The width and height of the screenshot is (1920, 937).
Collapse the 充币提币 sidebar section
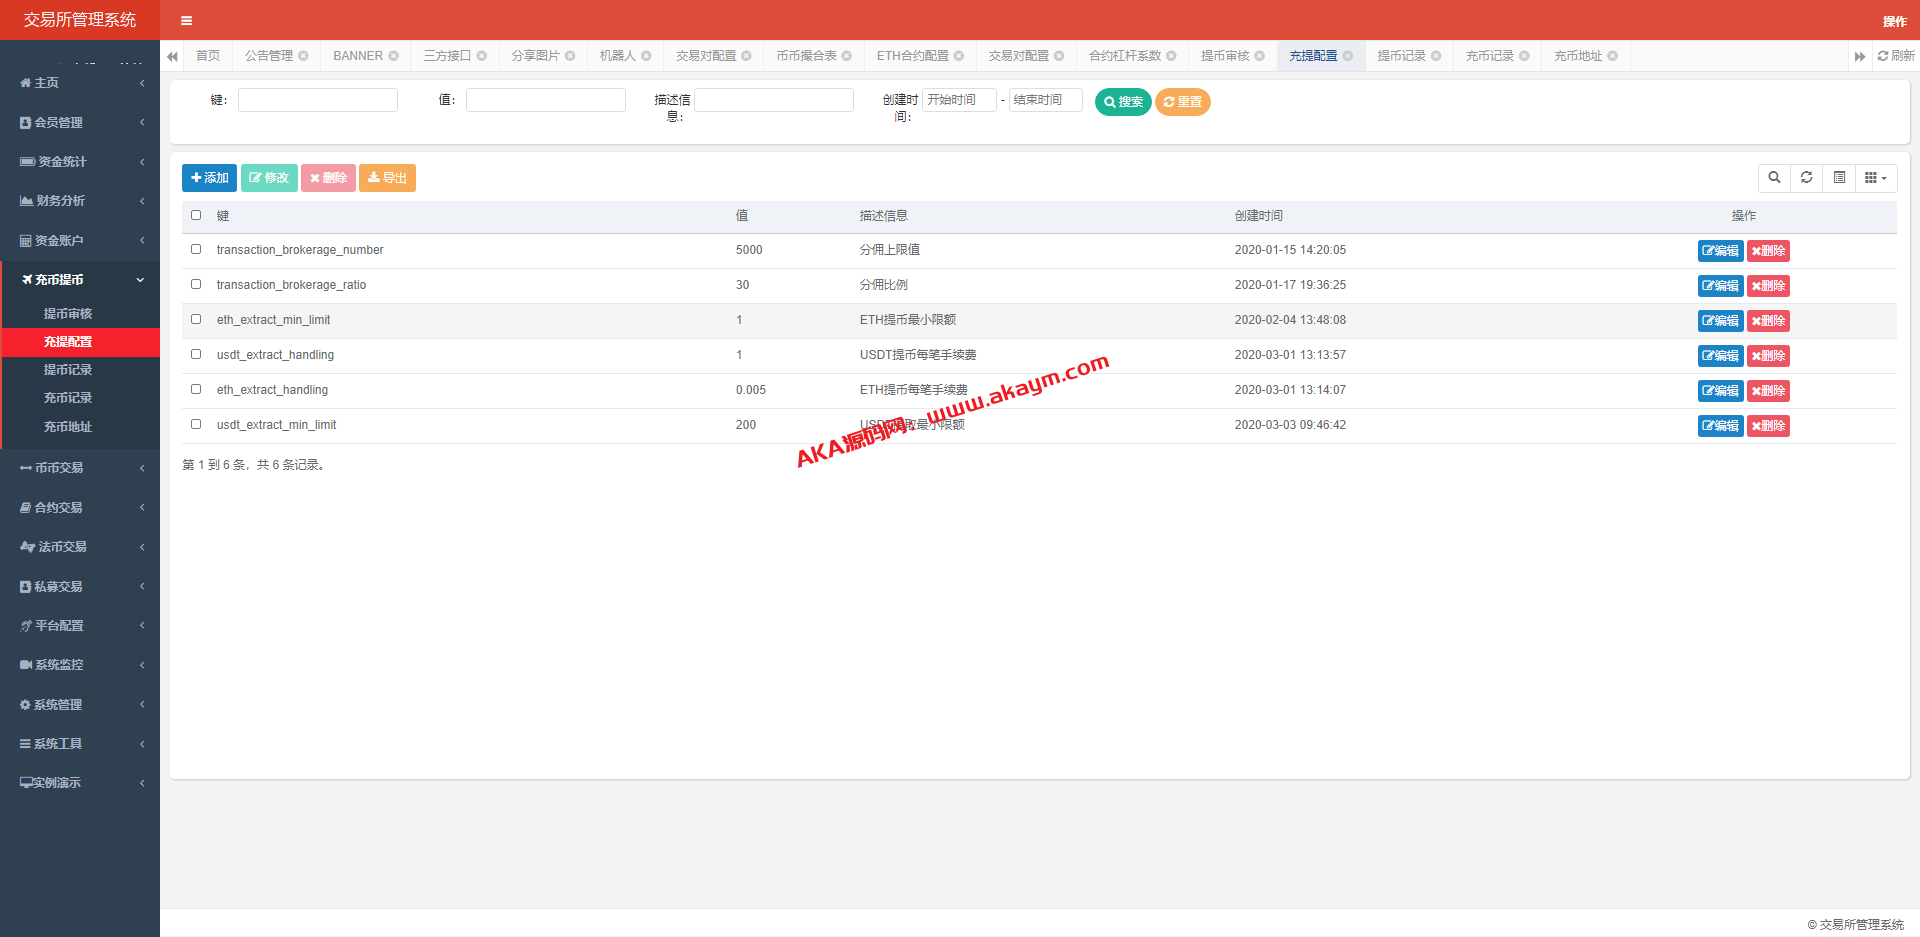tap(80, 280)
